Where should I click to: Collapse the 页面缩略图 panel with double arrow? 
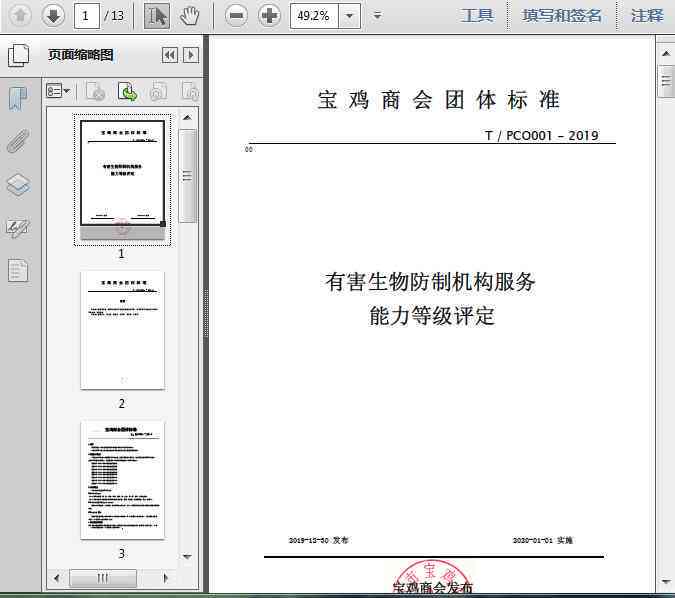coord(170,55)
